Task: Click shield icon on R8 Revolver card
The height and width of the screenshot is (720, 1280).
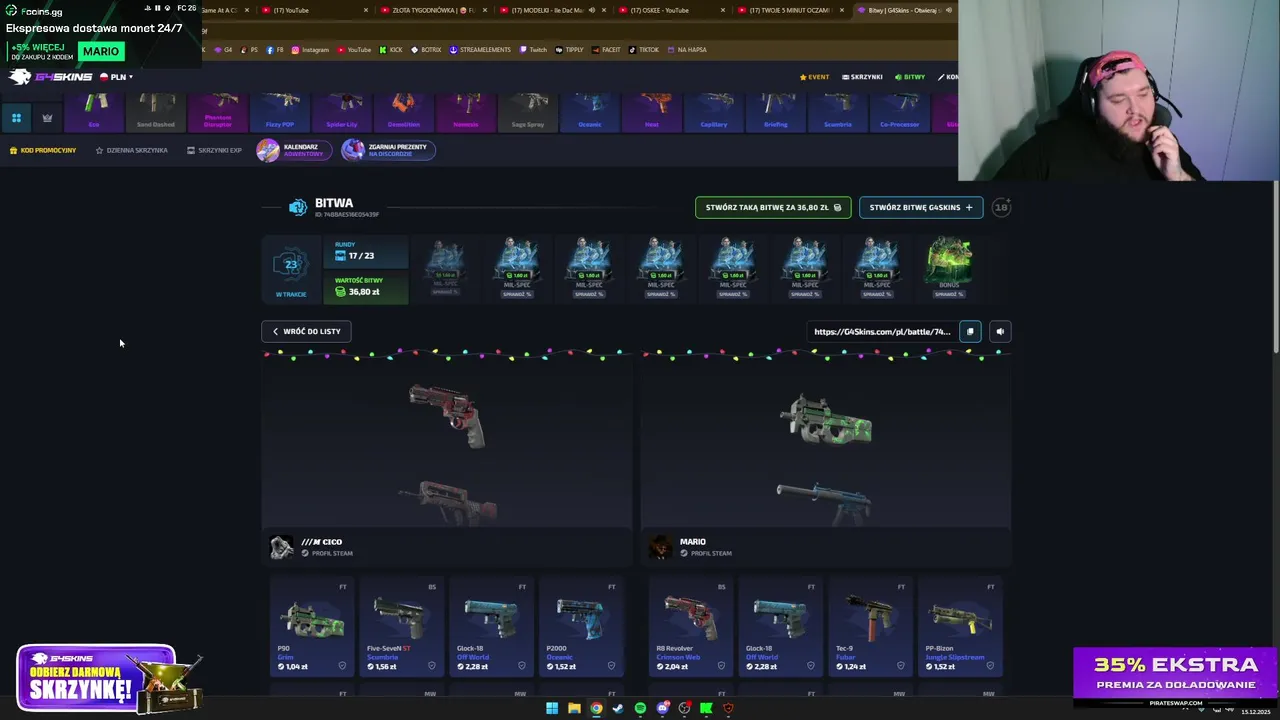Action: [x=721, y=666]
